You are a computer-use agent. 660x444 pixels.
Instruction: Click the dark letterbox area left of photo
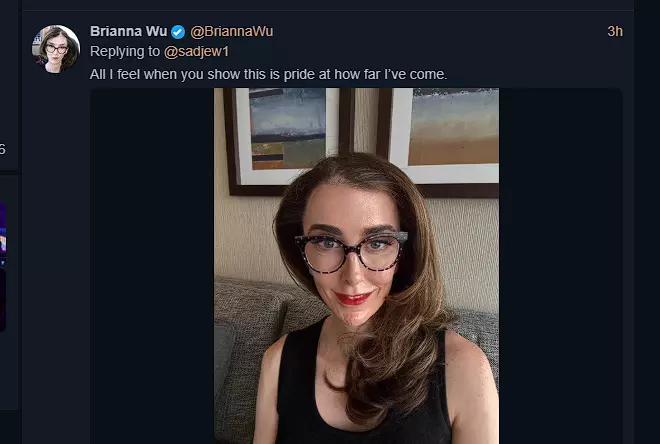pyautogui.click(x=152, y=266)
